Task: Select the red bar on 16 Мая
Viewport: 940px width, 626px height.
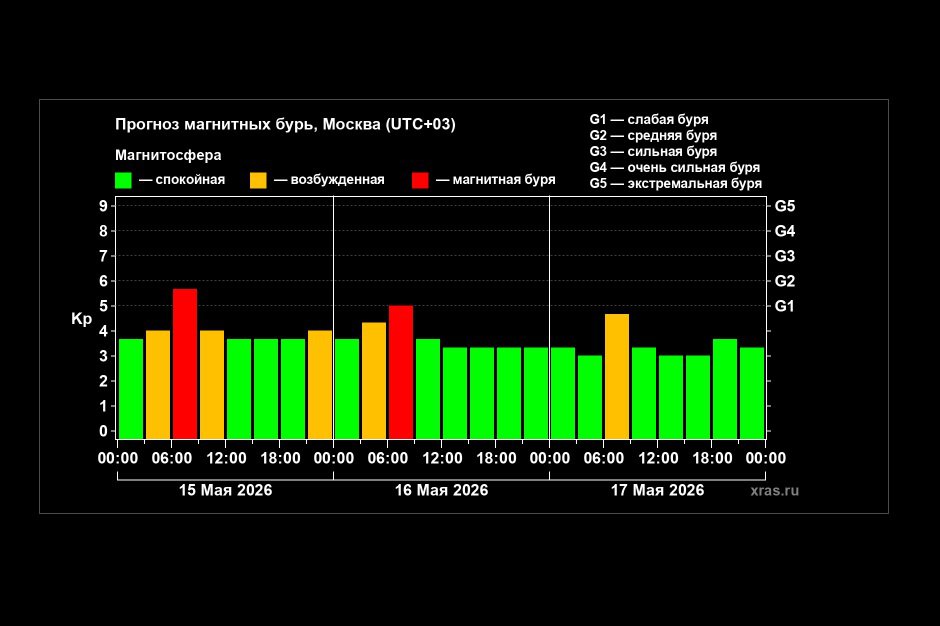Action: (x=400, y=372)
